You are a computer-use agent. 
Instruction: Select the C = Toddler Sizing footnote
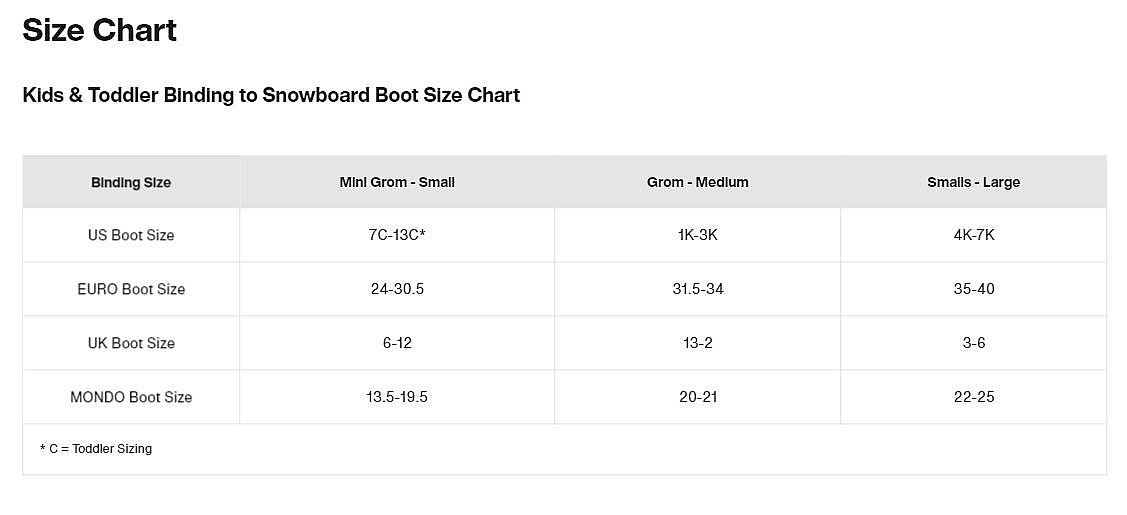[96, 449]
